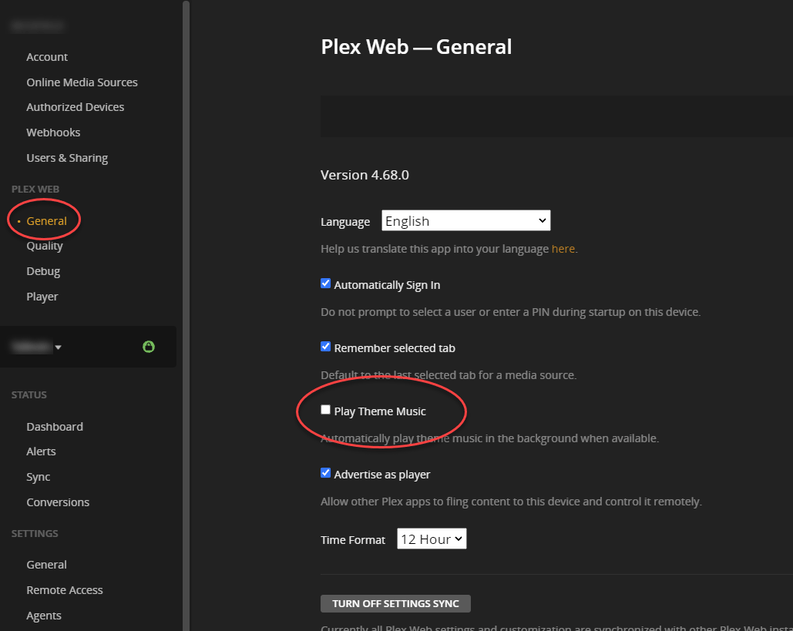Toggle the Advertise as player checkbox
This screenshot has height=631, width=793.
click(326, 473)
